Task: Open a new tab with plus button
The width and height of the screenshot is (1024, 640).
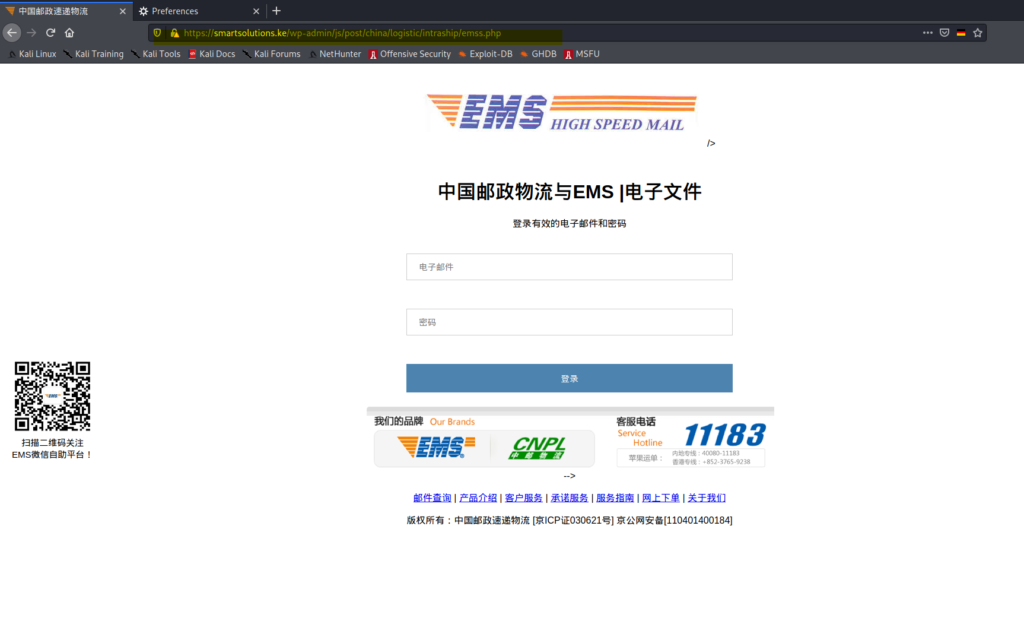Action: [x=276, y=11]
